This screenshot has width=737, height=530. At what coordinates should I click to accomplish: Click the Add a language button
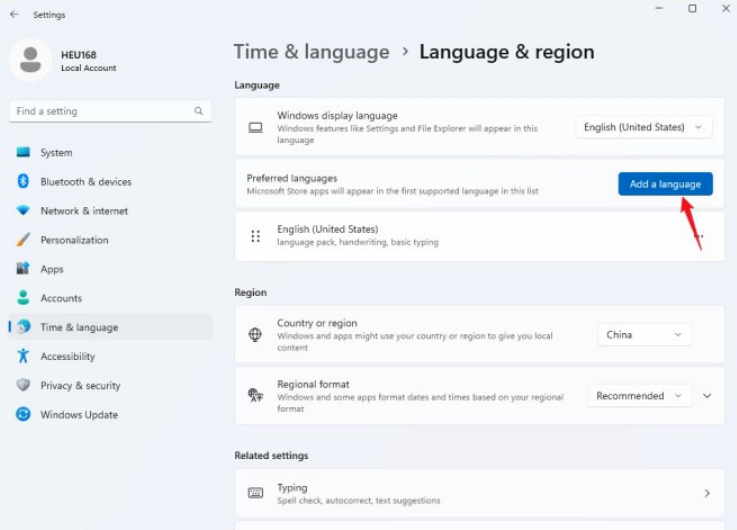click(665, 184)
